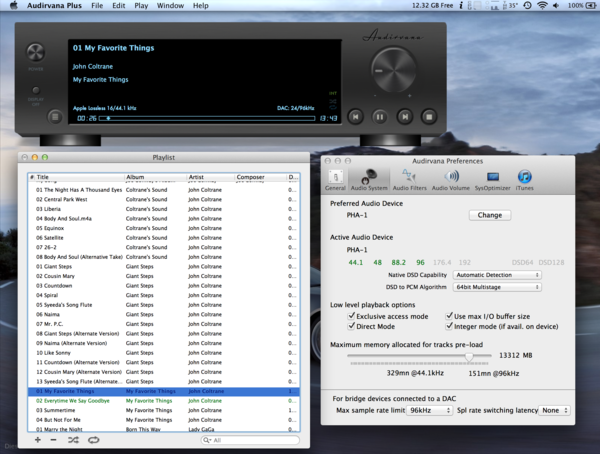Click the Power knob on the player

pyautogui.click(x=36, y=52)
